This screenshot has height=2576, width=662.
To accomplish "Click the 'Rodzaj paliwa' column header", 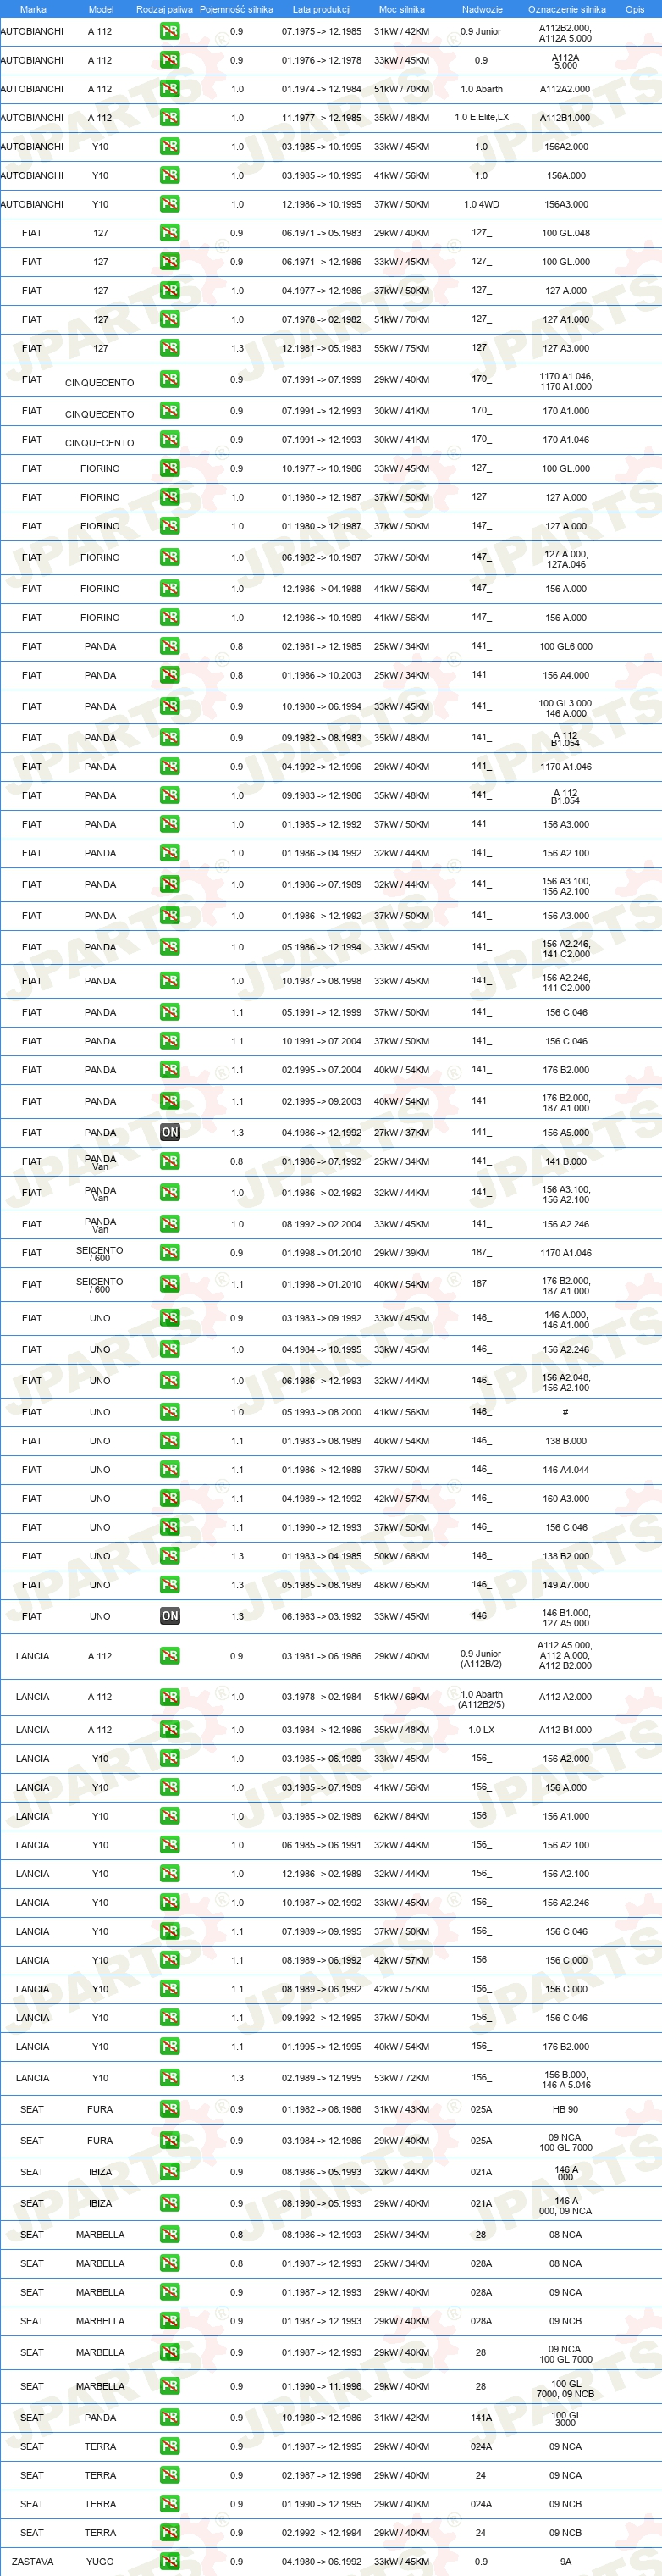I will pyautogui.click(x=164, y=9).
